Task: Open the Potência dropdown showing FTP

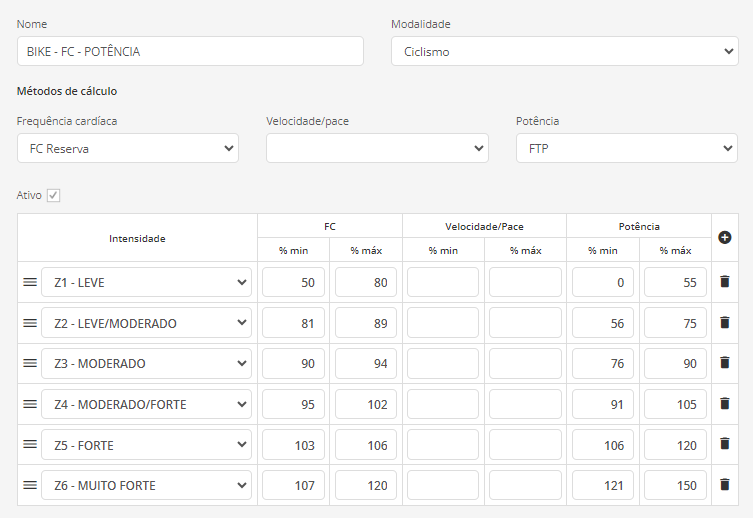Action: 627,148
